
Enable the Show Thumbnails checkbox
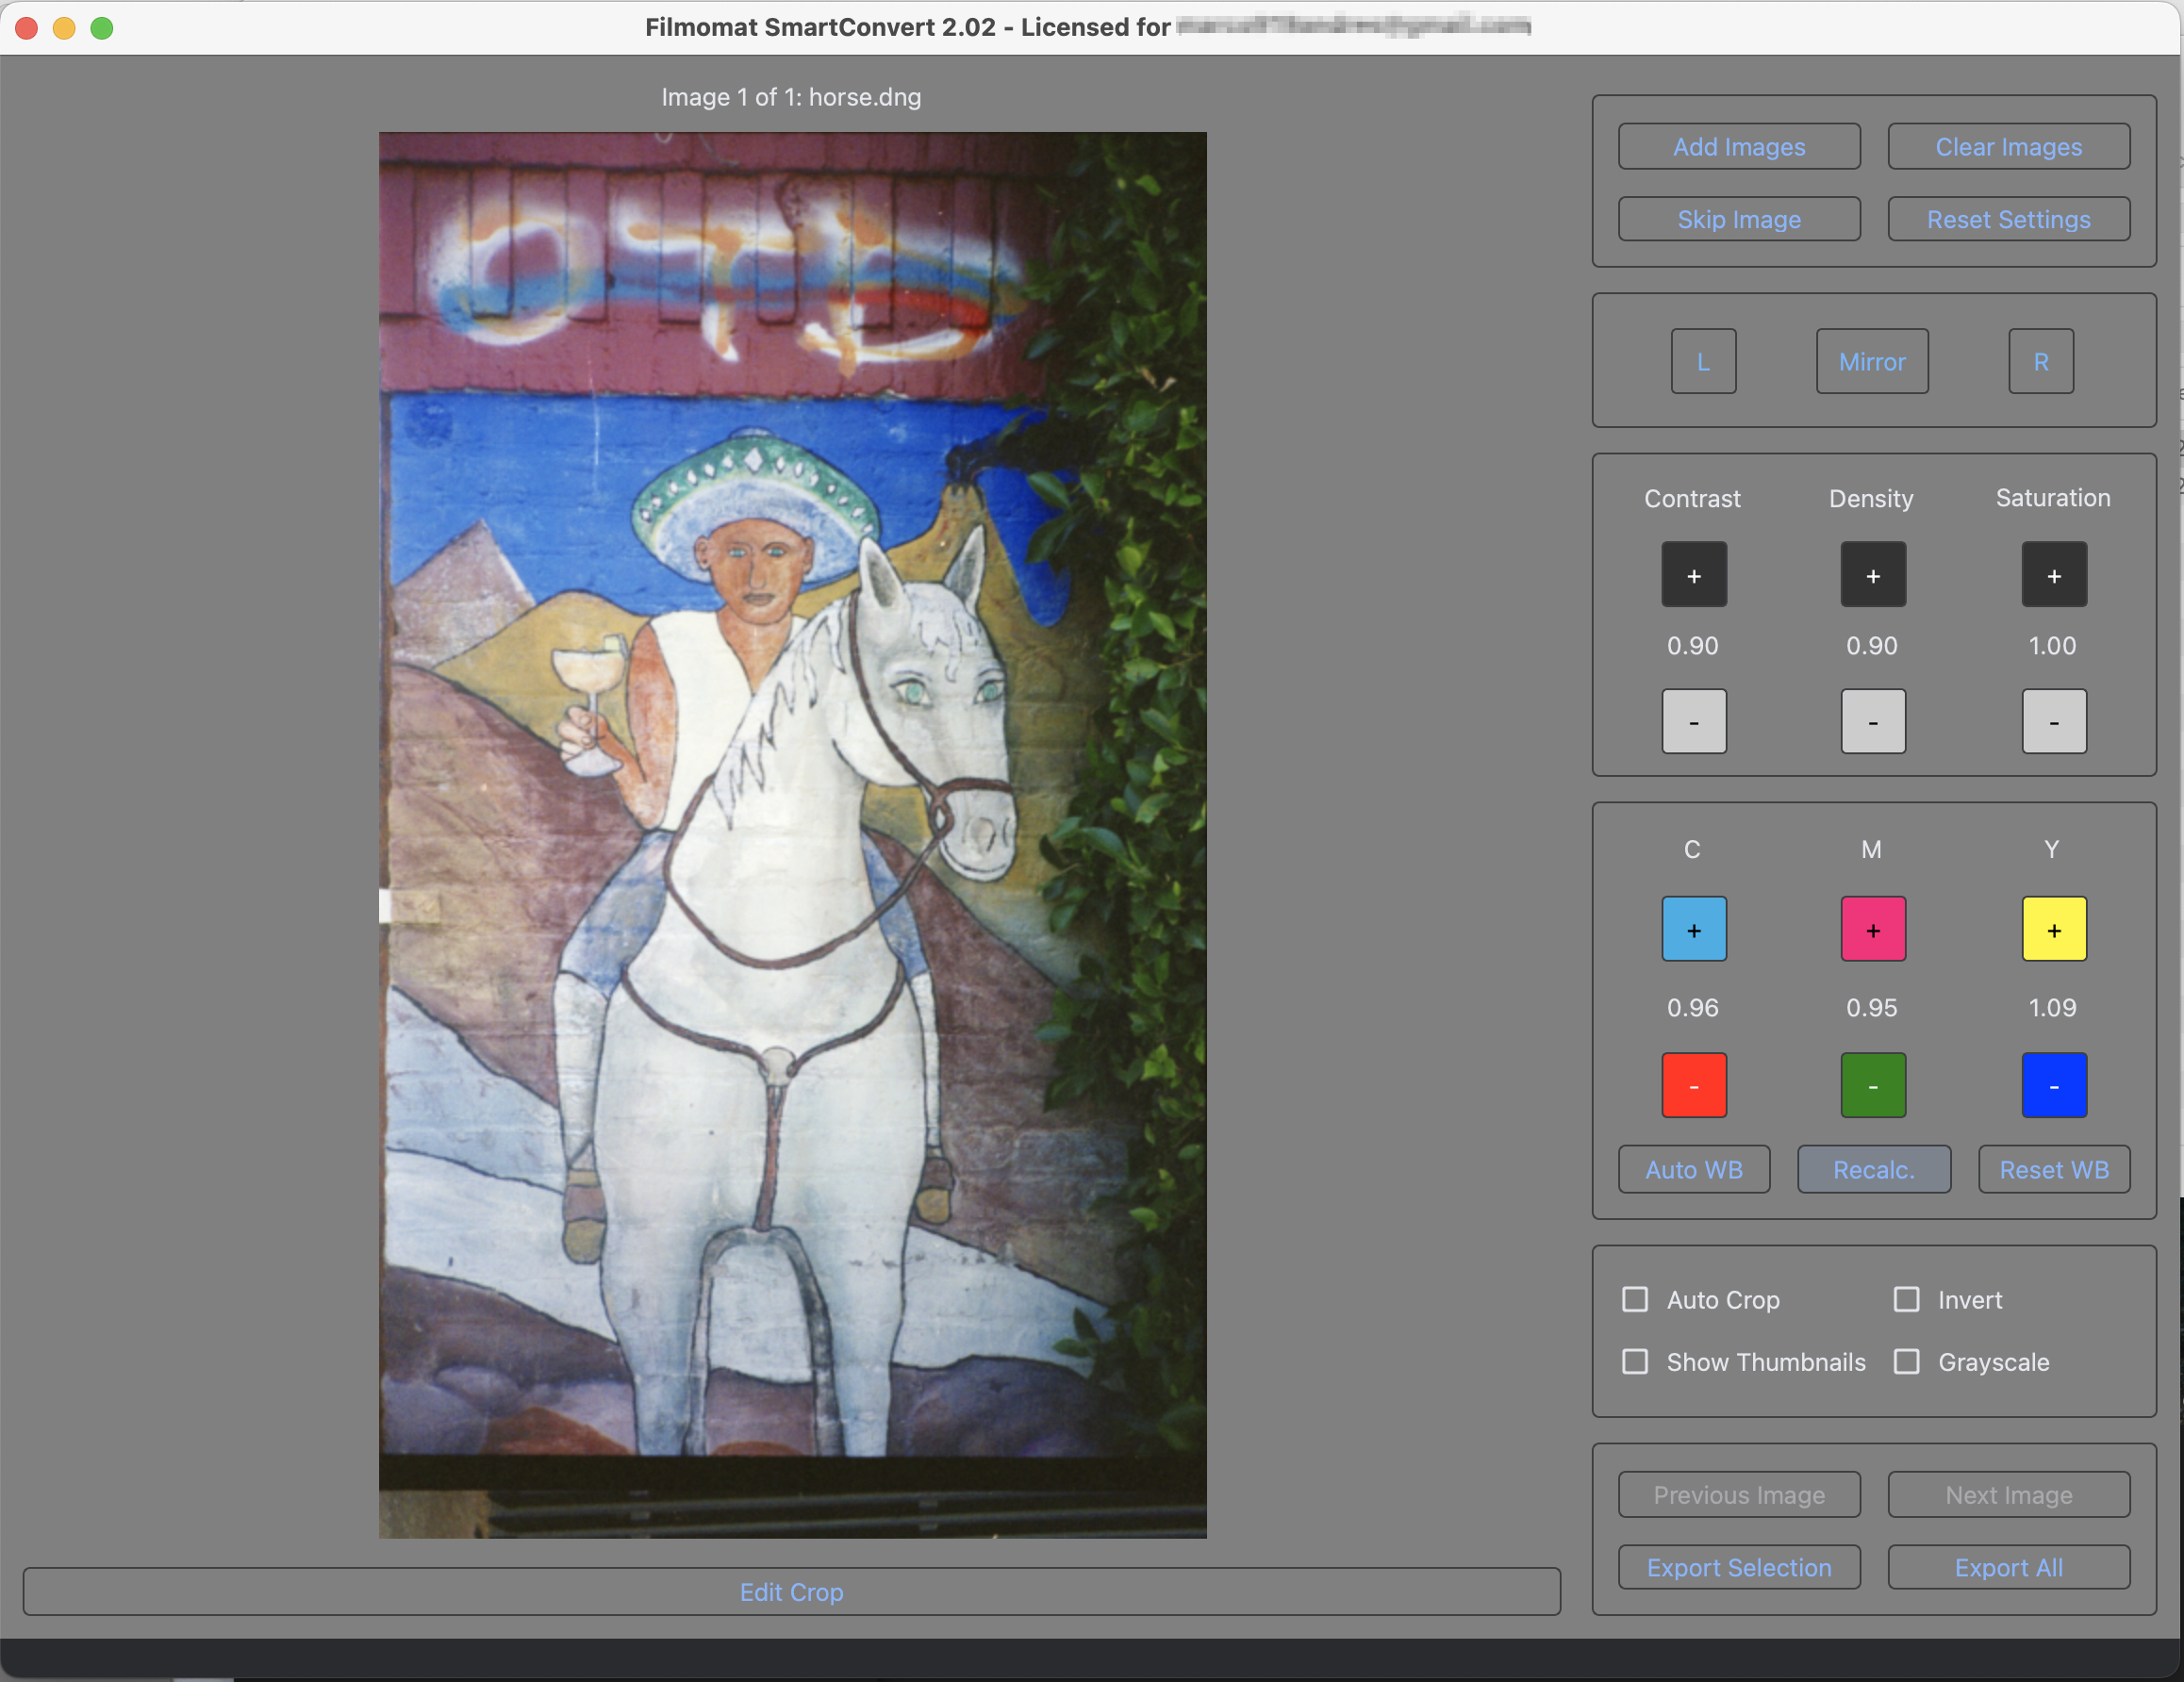(x=1635, y=1362)
